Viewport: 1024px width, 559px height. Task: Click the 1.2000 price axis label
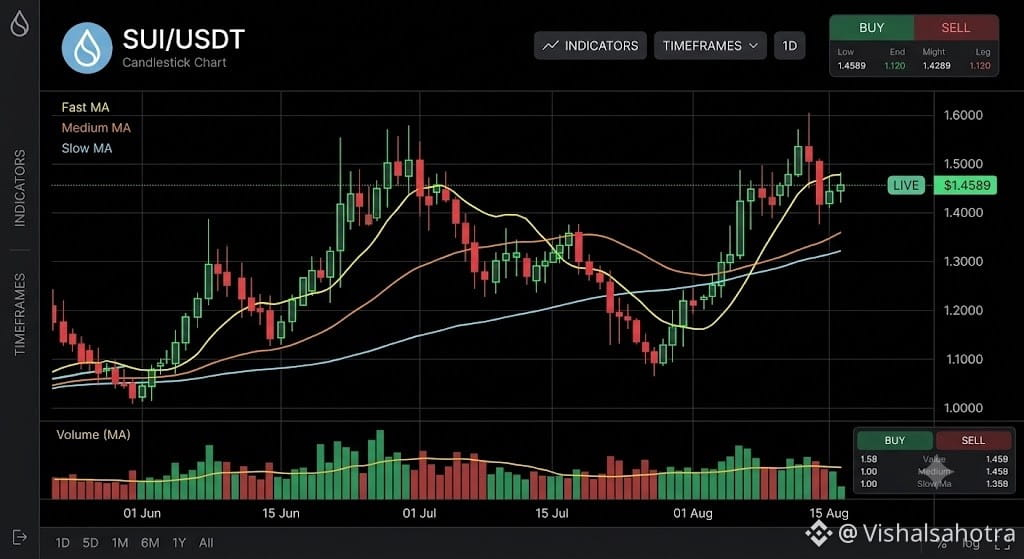tap(963, 310)
